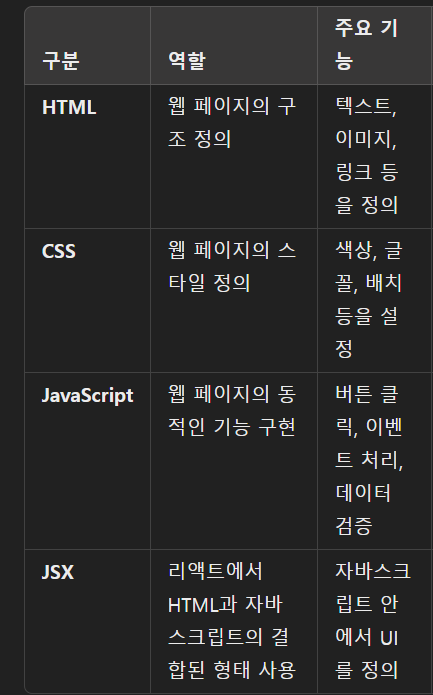Click the cell '웹 페이지의 동적인 기능 구현'
Screen dimensions: 433x695
point(232,411)
